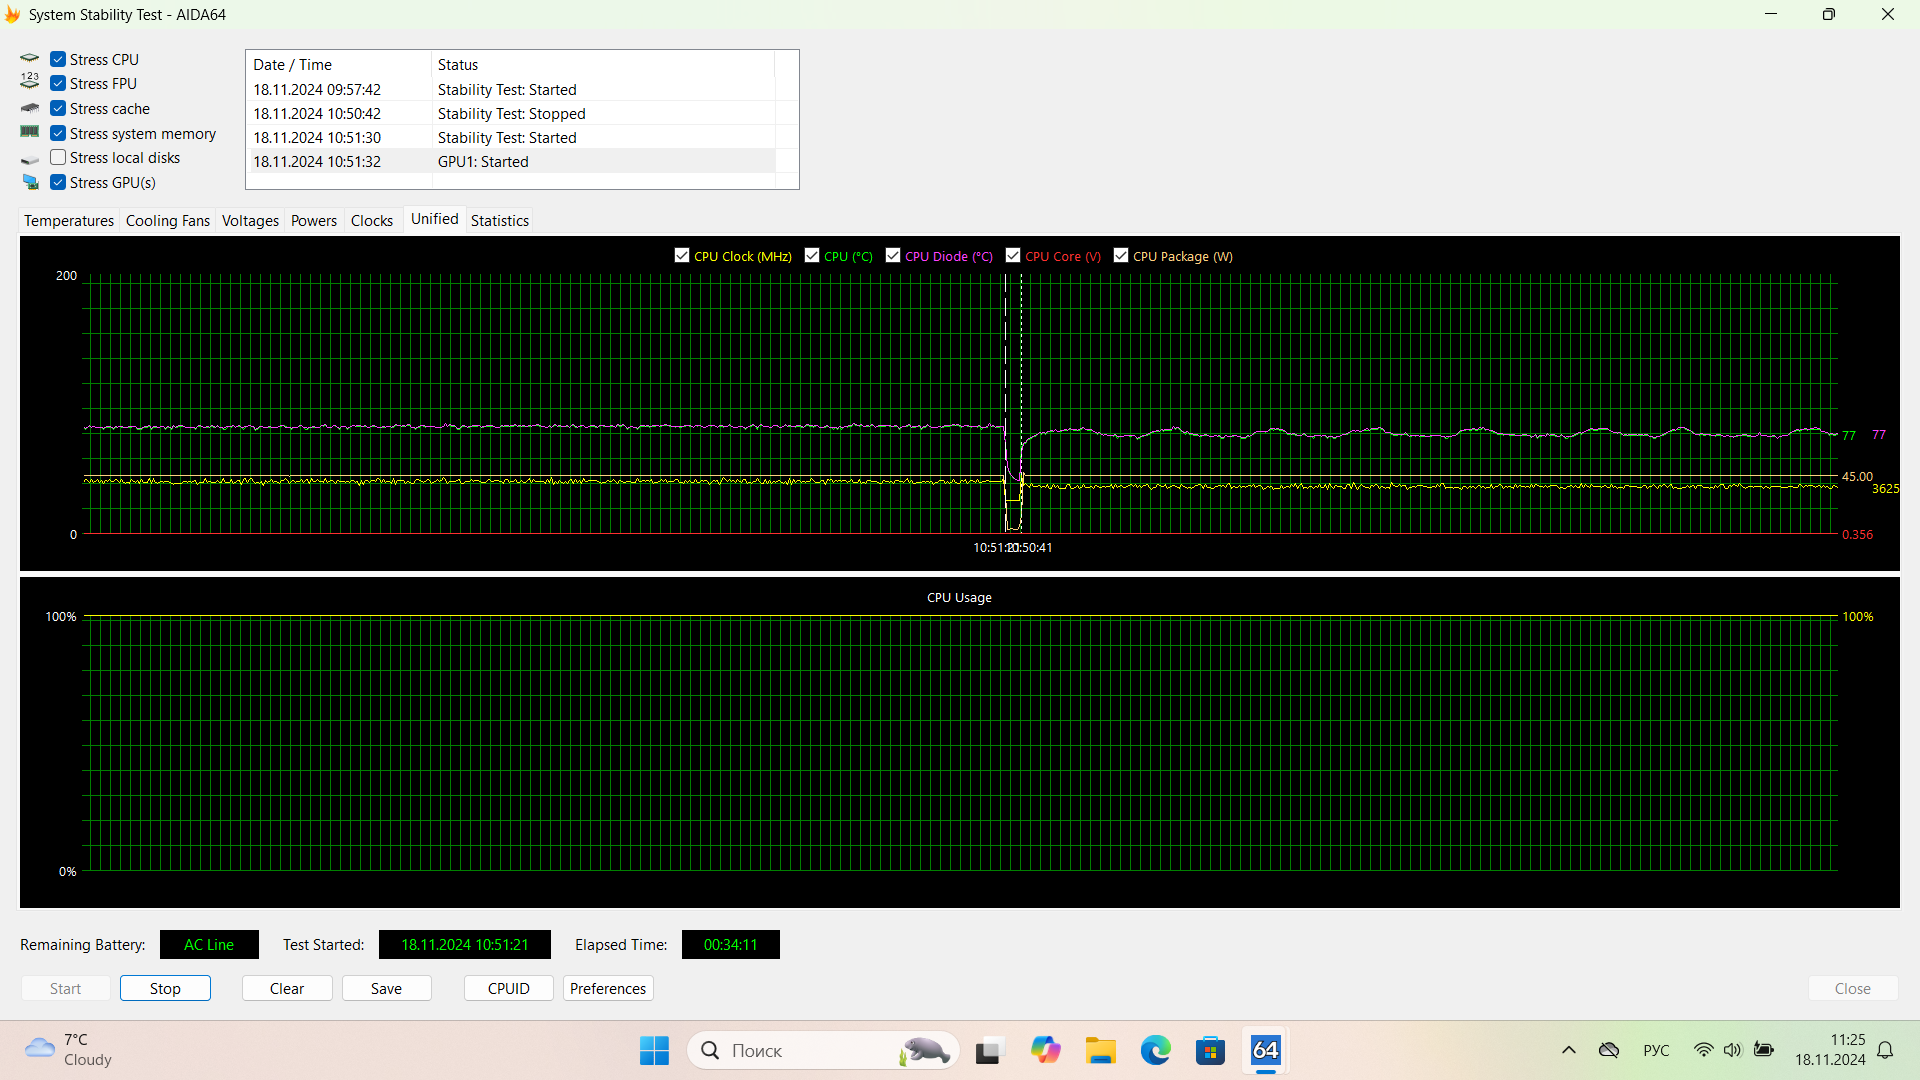Click the Preferences button

pyautogui.click(x=607, y=989)
